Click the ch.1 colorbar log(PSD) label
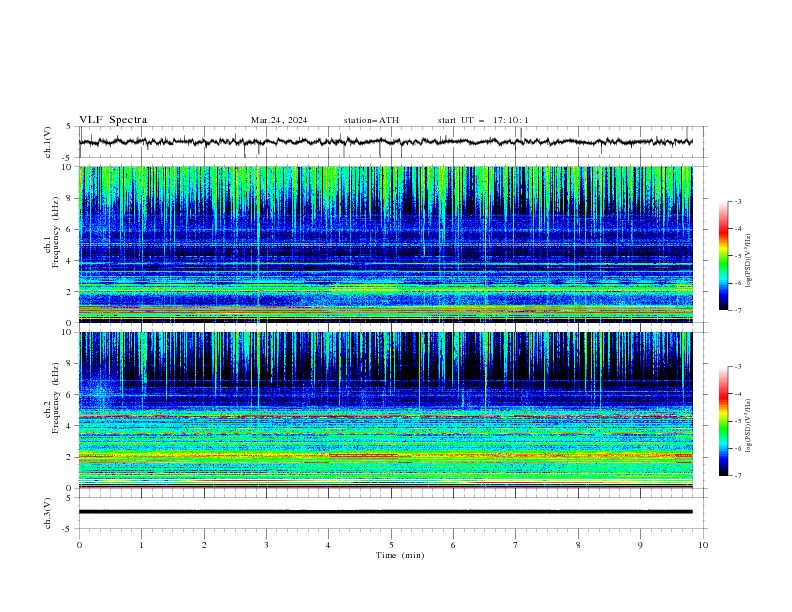The width and height of the screenshot is (792, 612). 748,260
